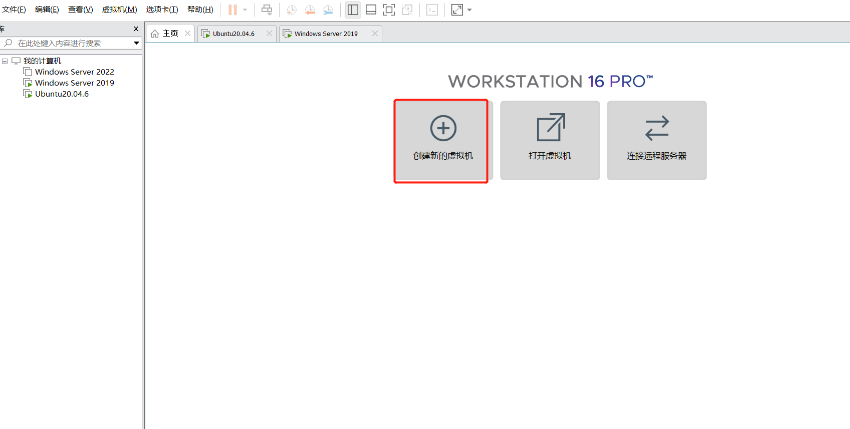This screenshot has width=850, height=429.
Task: Select Windows Server 2019 in library tree
Action: click(75, 83)
